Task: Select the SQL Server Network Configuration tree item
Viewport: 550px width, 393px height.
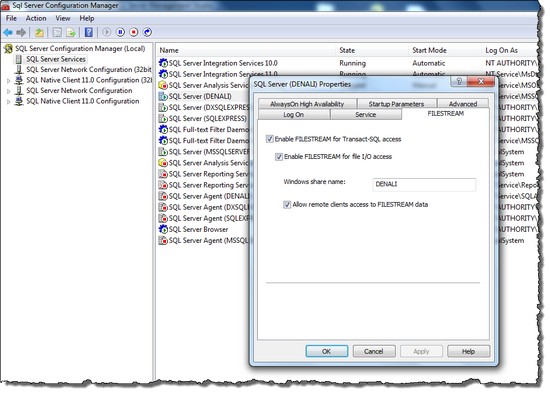Action: pyautogui.click(x=79, y=91)
